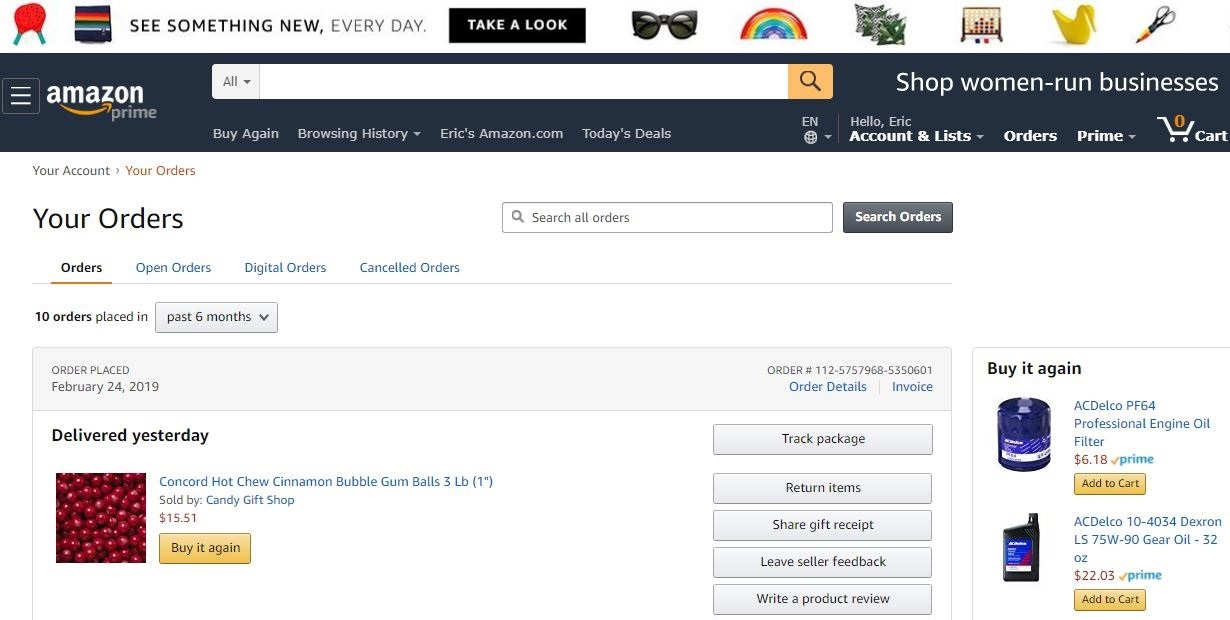Click the scissors banner image
Image resolution: width=1230 pixels, height=620 pixels.
coord(1155,24)
